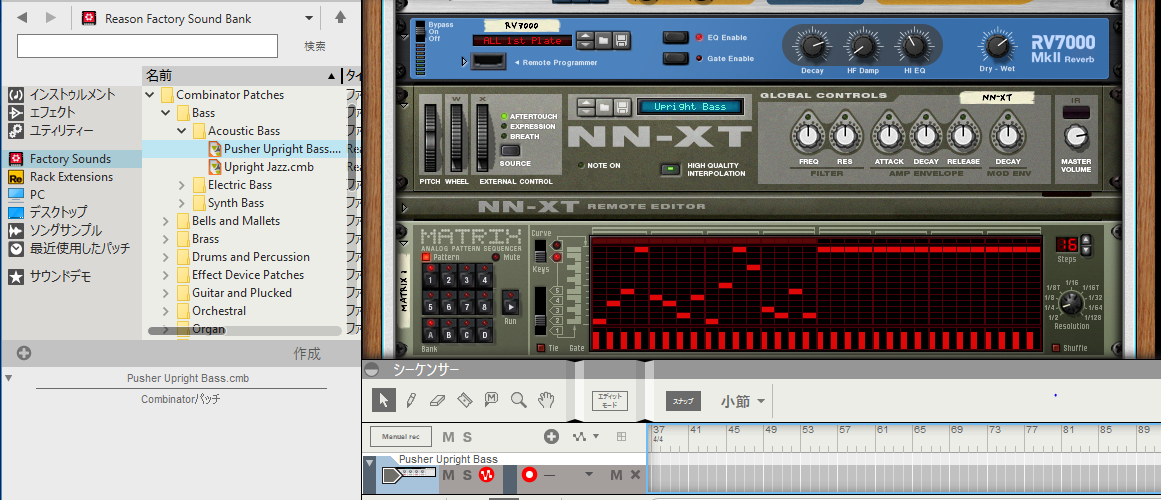This screenshot has width=1161, height=500.
Task: Unfold NN-XT Remote Editor panel
Action: point(404,207)
